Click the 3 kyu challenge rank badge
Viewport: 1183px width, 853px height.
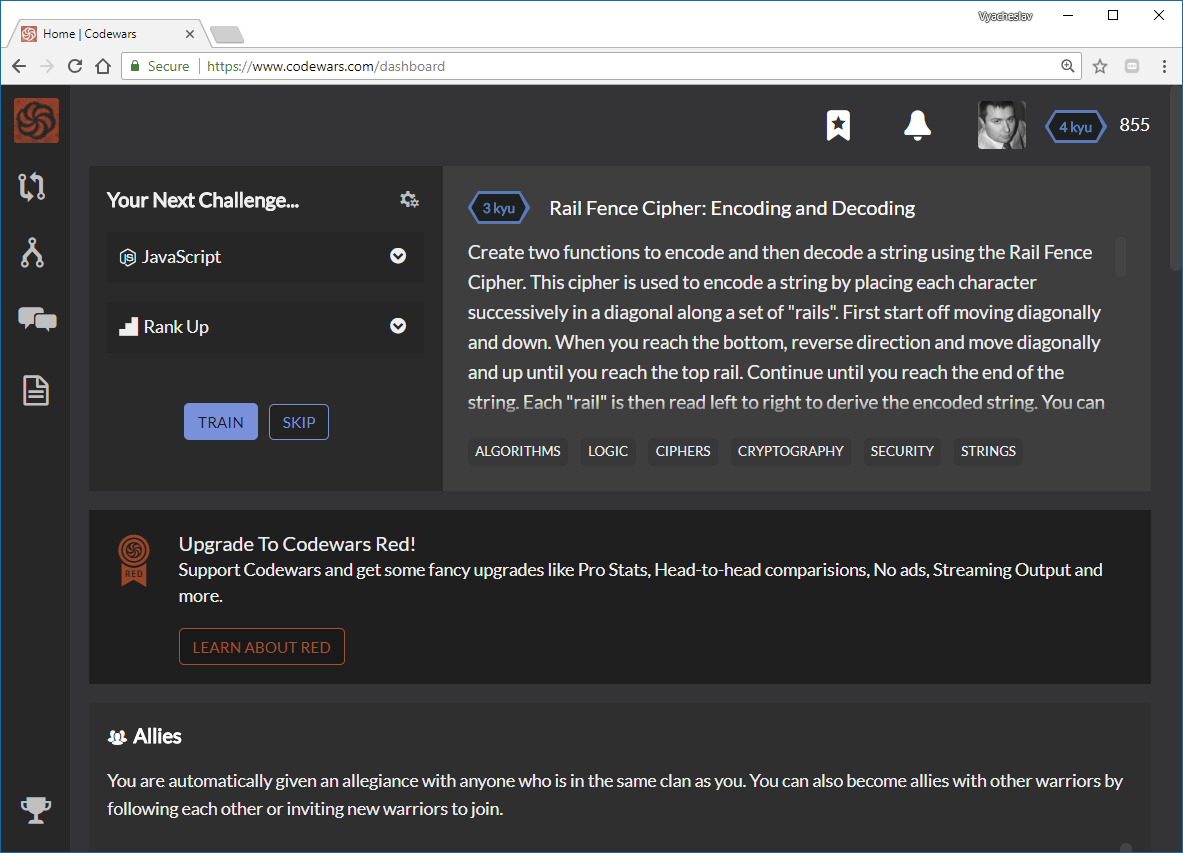pyautogui.click(x=499, y=208)
